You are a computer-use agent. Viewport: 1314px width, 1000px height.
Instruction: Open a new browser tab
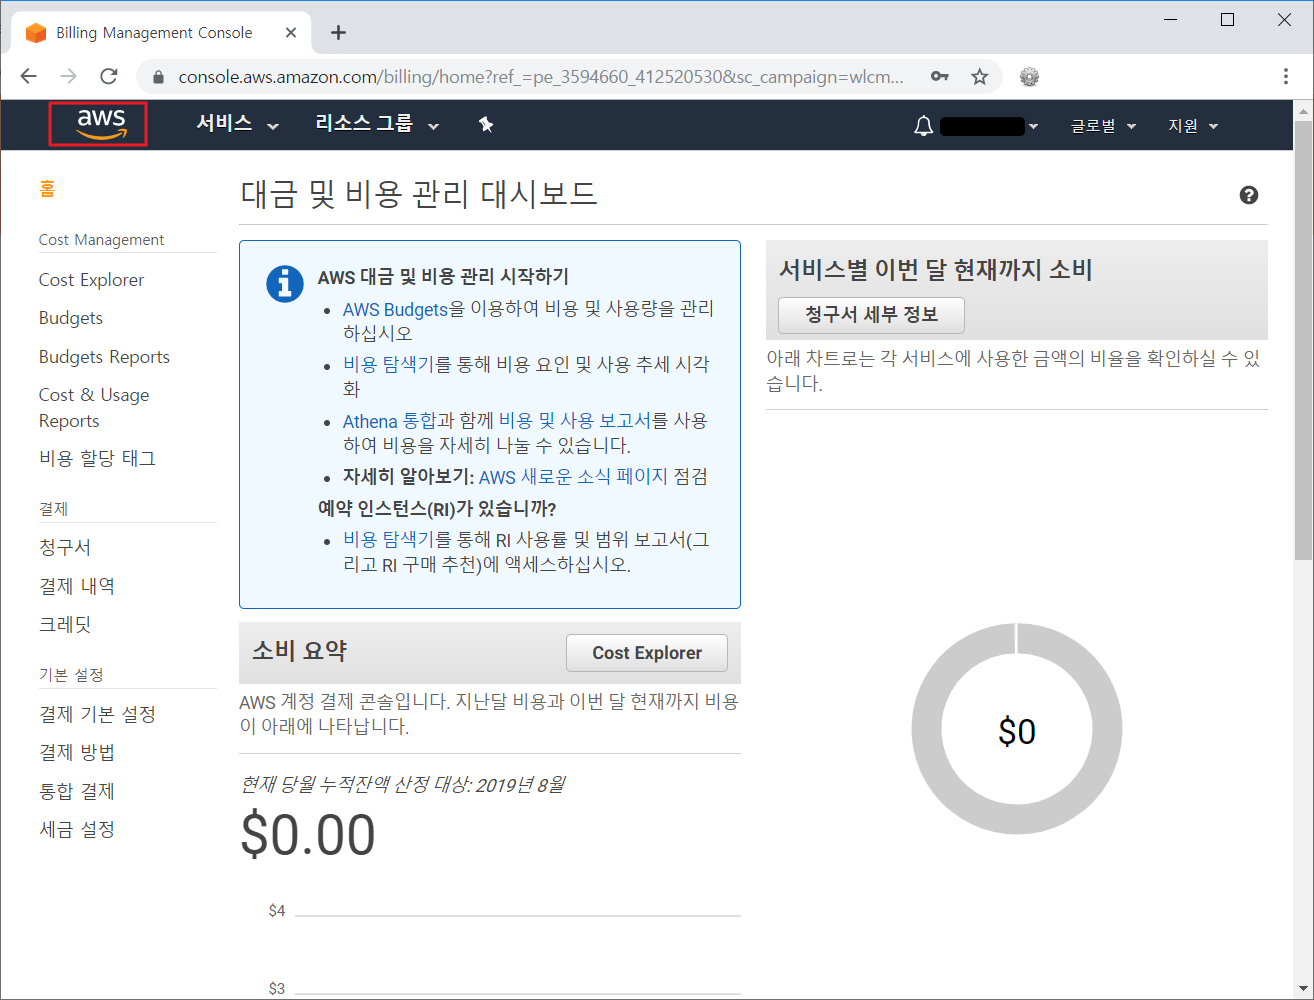point(339,33)
